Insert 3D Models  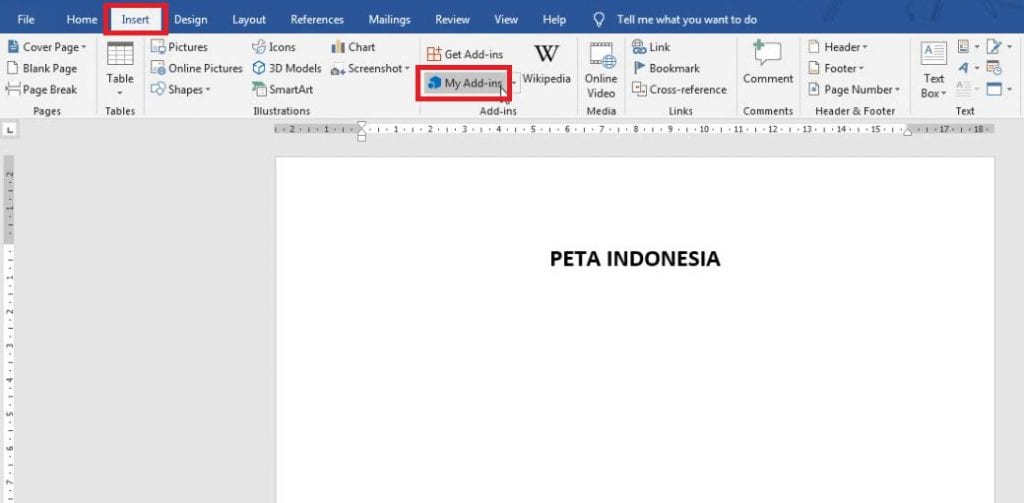click(x=287, y=69)
